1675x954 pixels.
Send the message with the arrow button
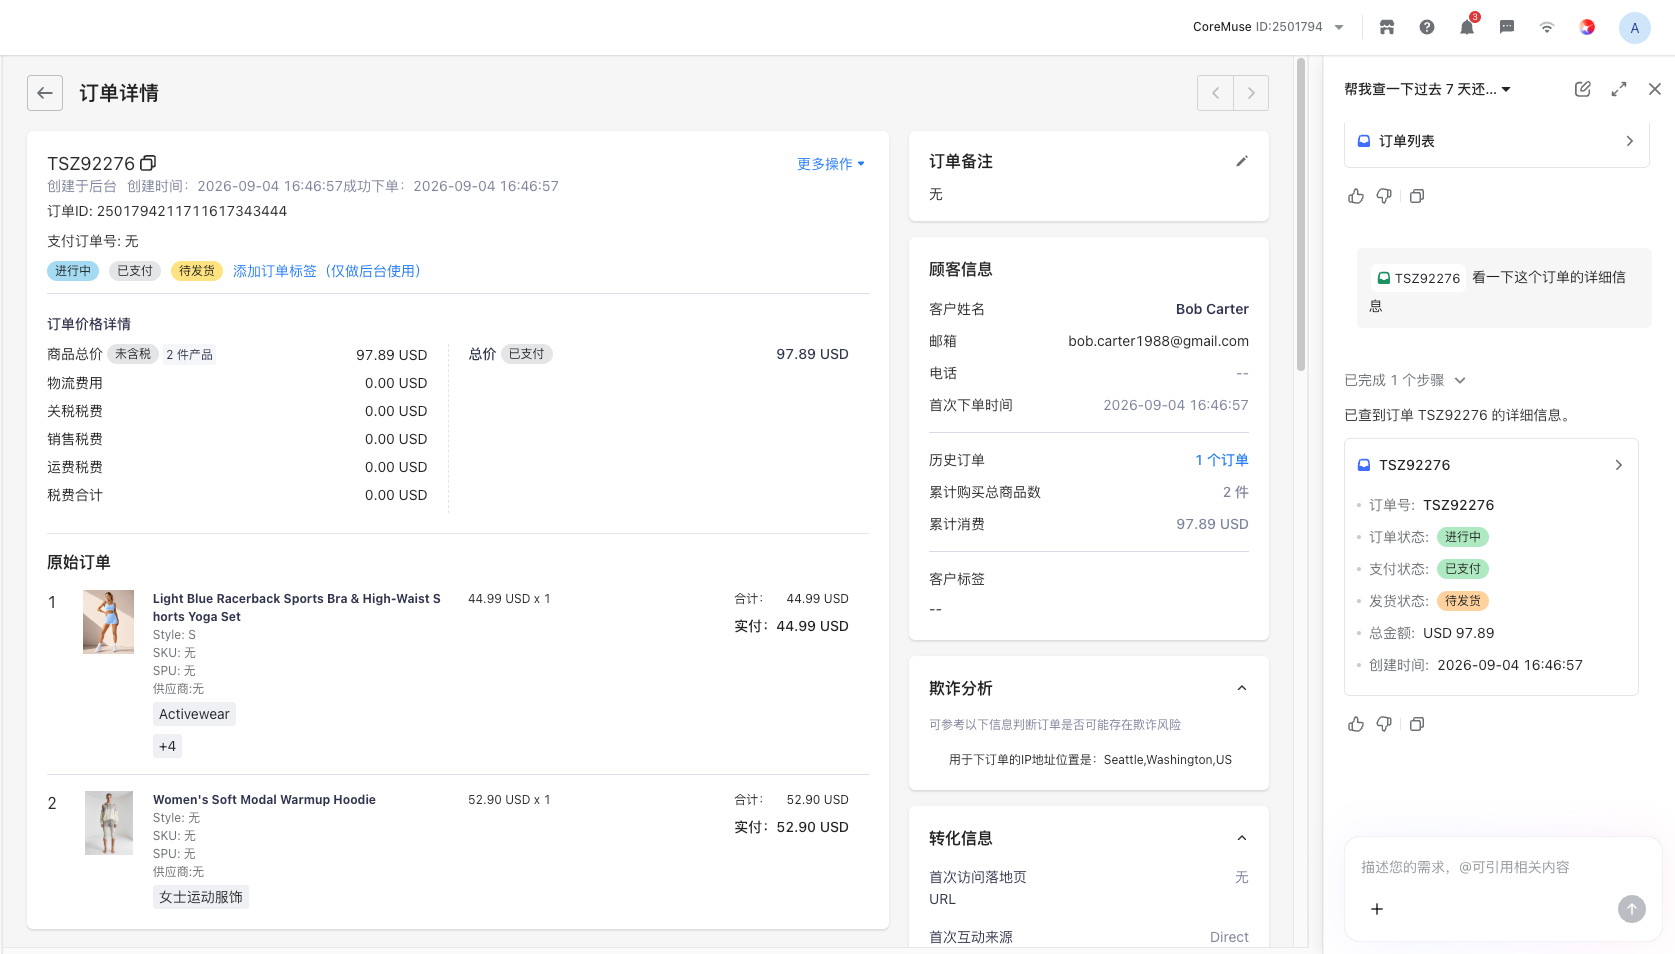click(x=1632, y=909)
